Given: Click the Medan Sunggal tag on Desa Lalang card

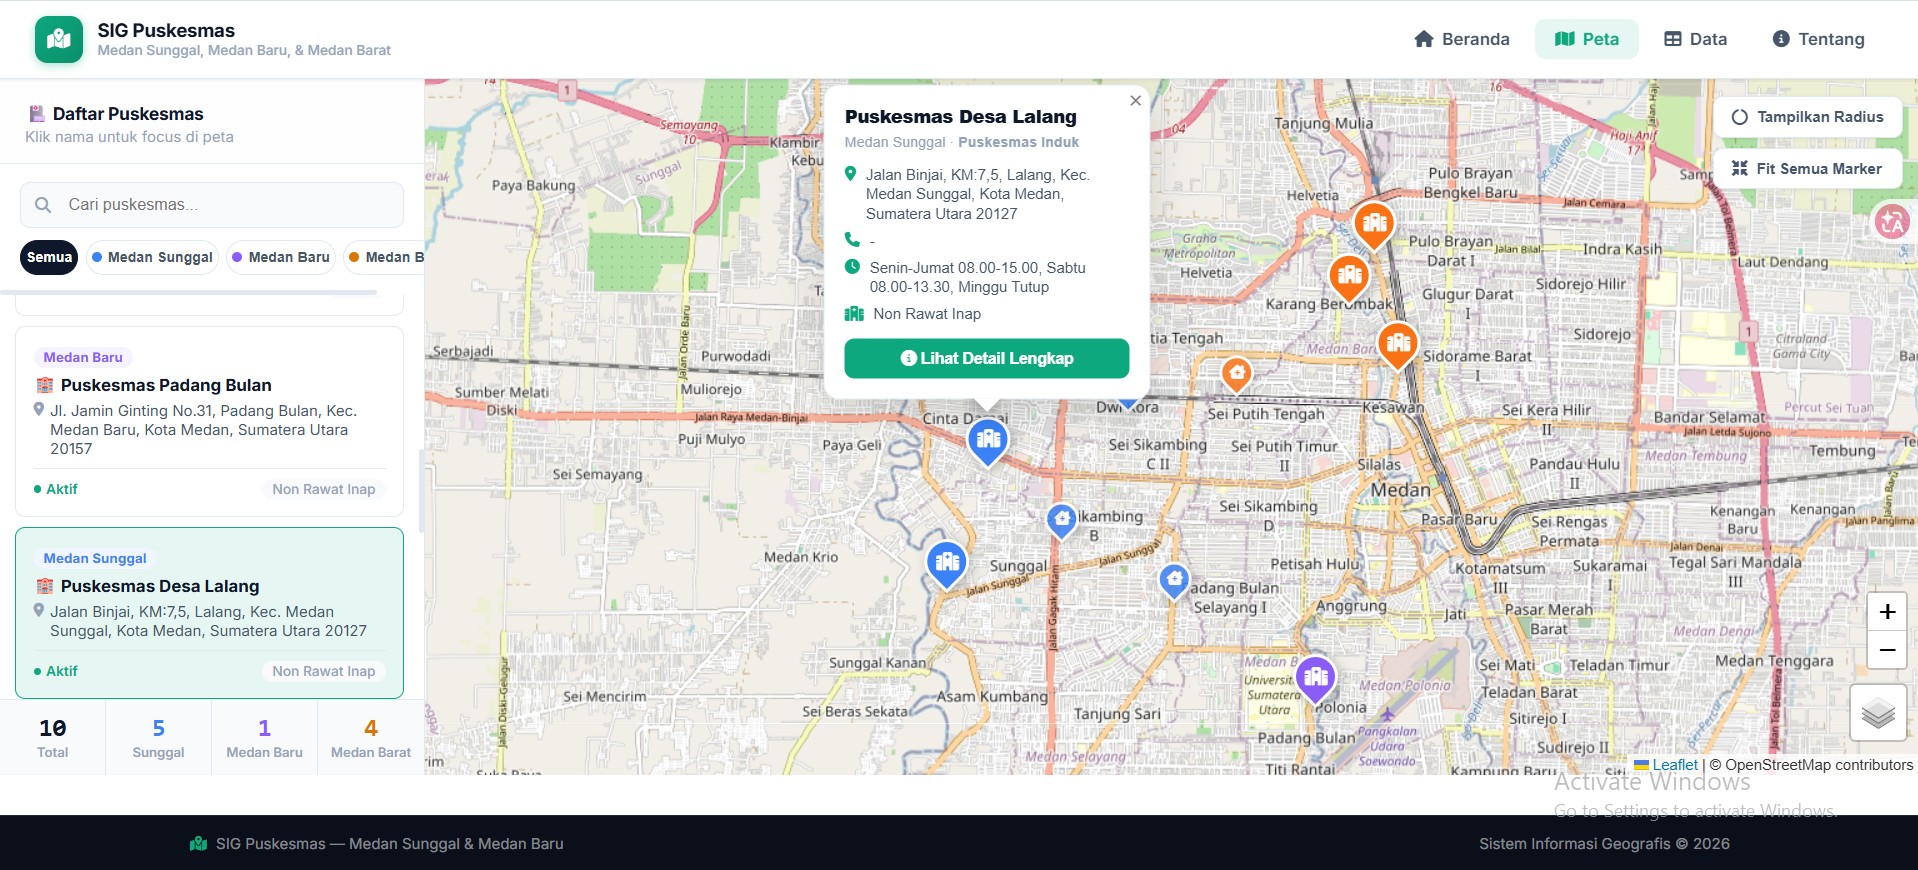Looking at the screenshot, I should [95, 558].
